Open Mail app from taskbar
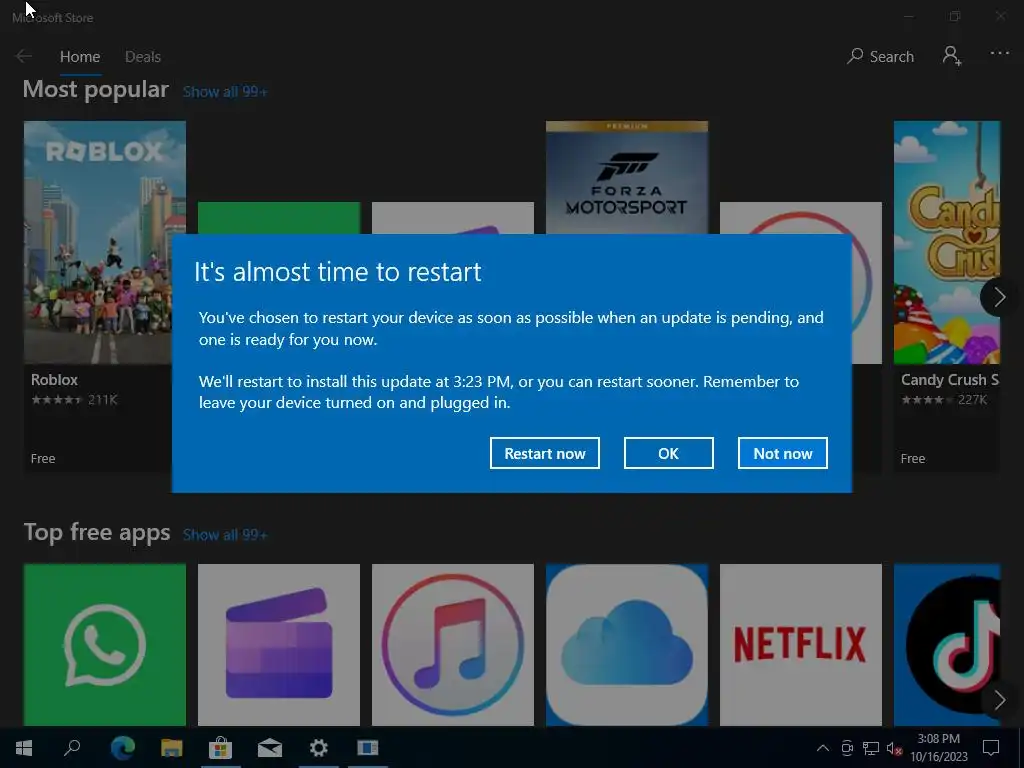Image resolution: width=1024 pixels, height=768 pixels. click(270, 748)
